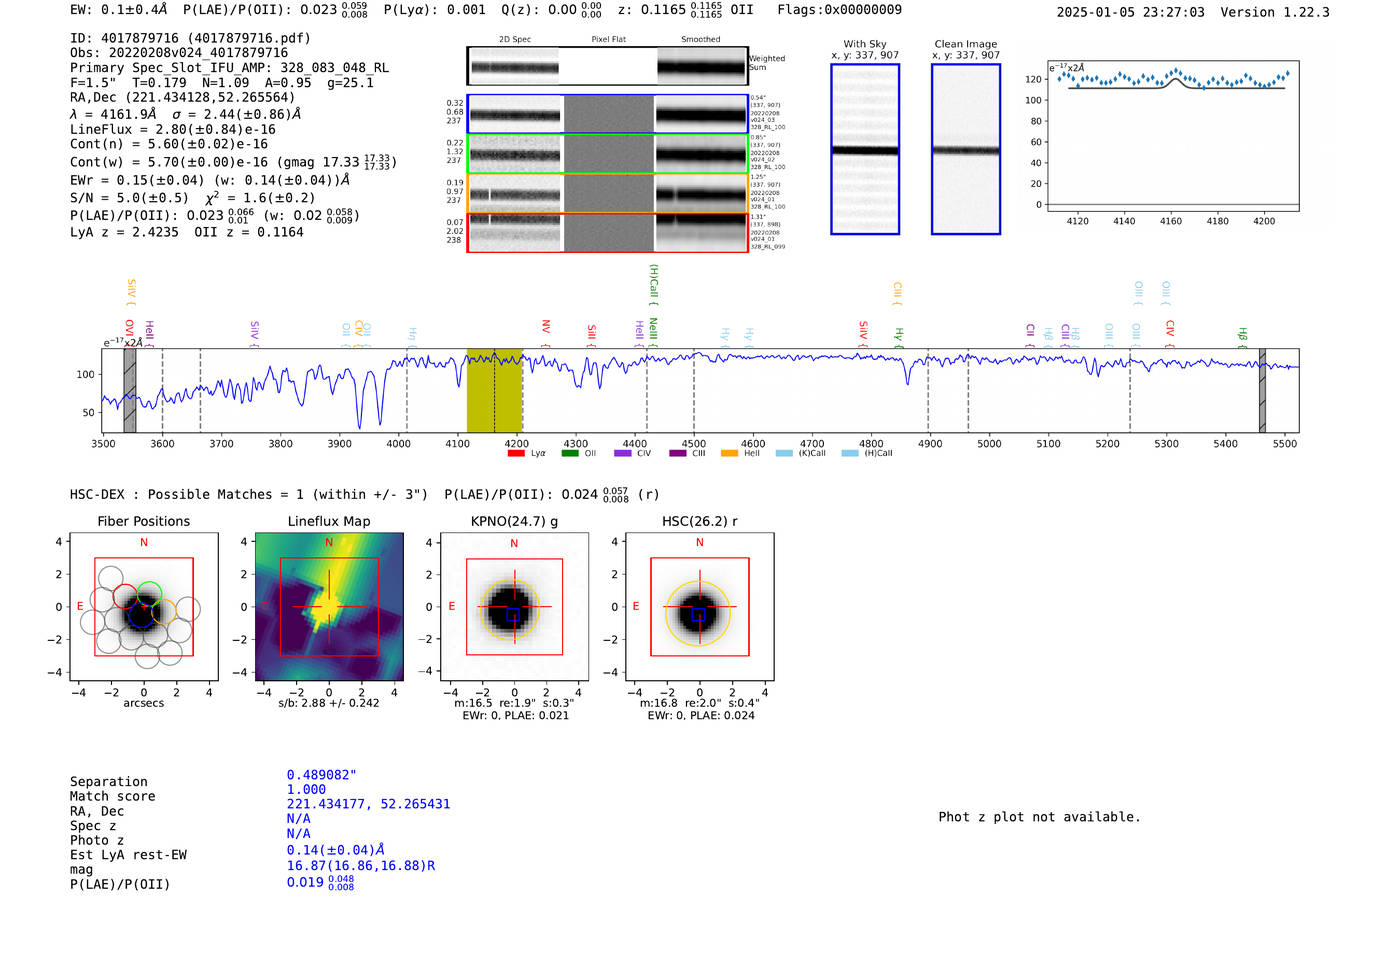
Task: Click the With Sky image cutout
Action: [x=865, y=149]
